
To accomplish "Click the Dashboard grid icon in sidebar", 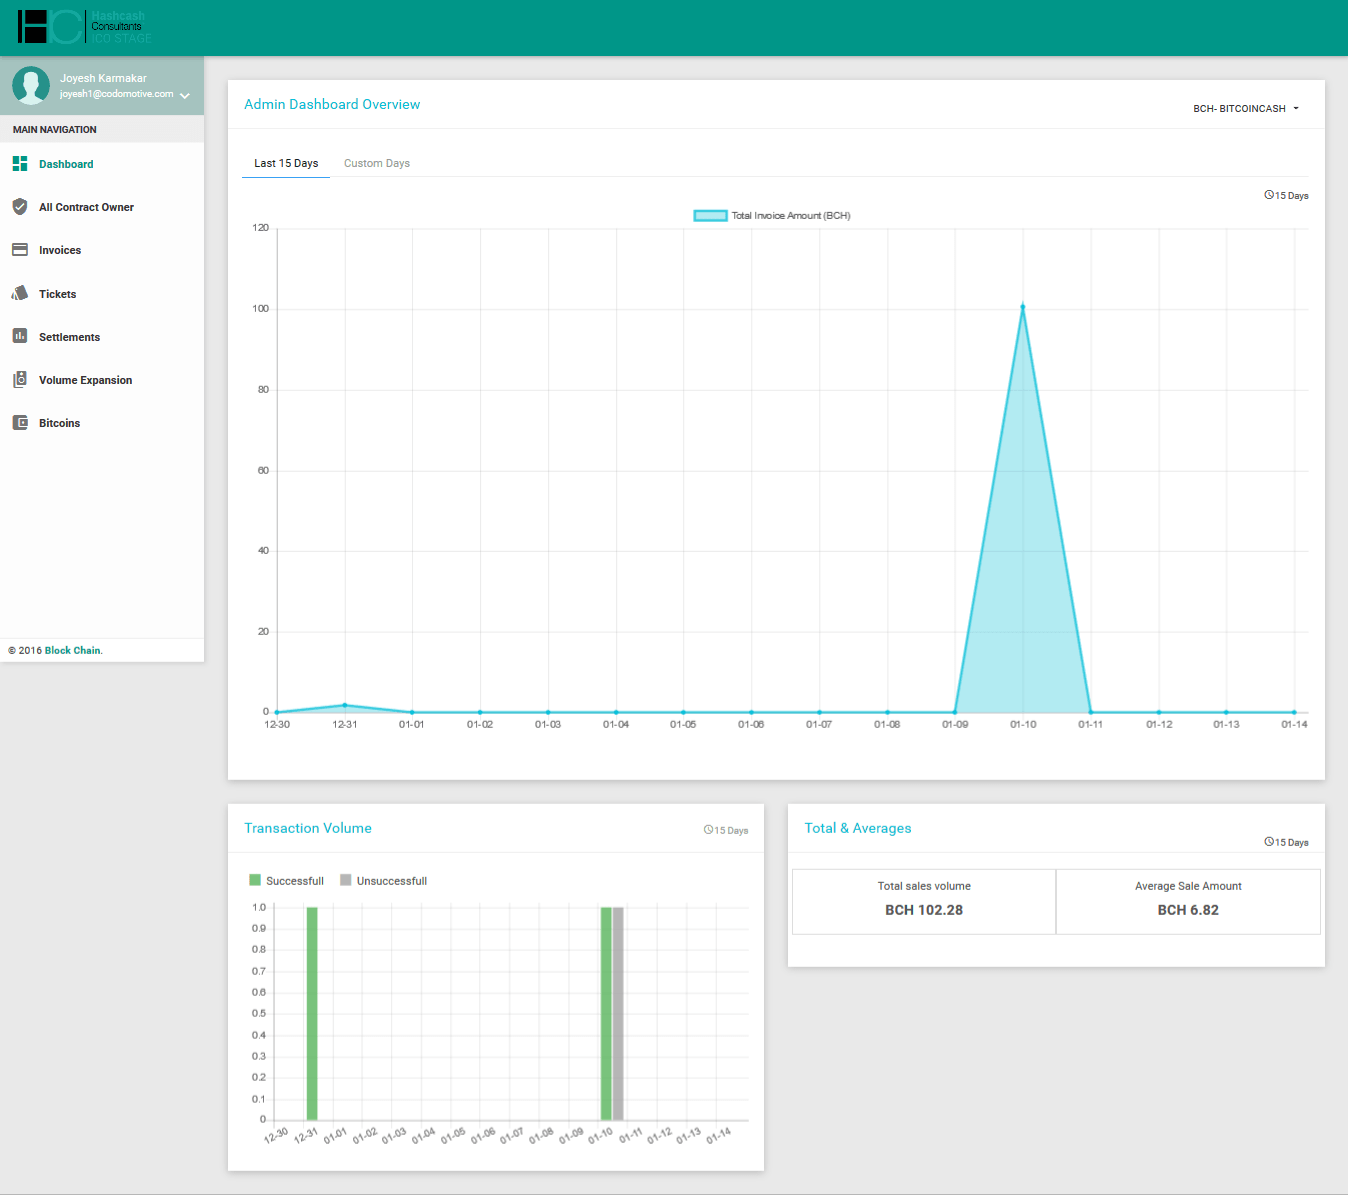I will [x=20, y=163].
